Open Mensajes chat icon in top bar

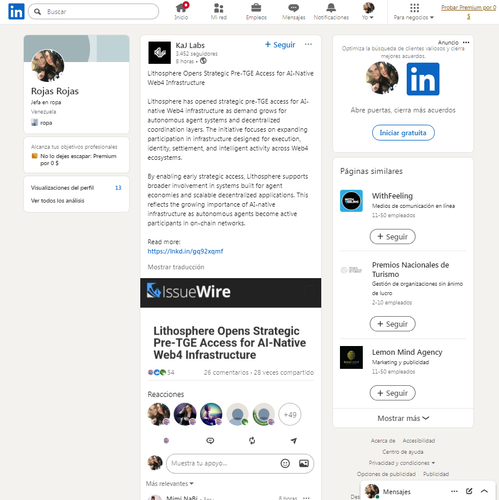(x=293, y=11)
